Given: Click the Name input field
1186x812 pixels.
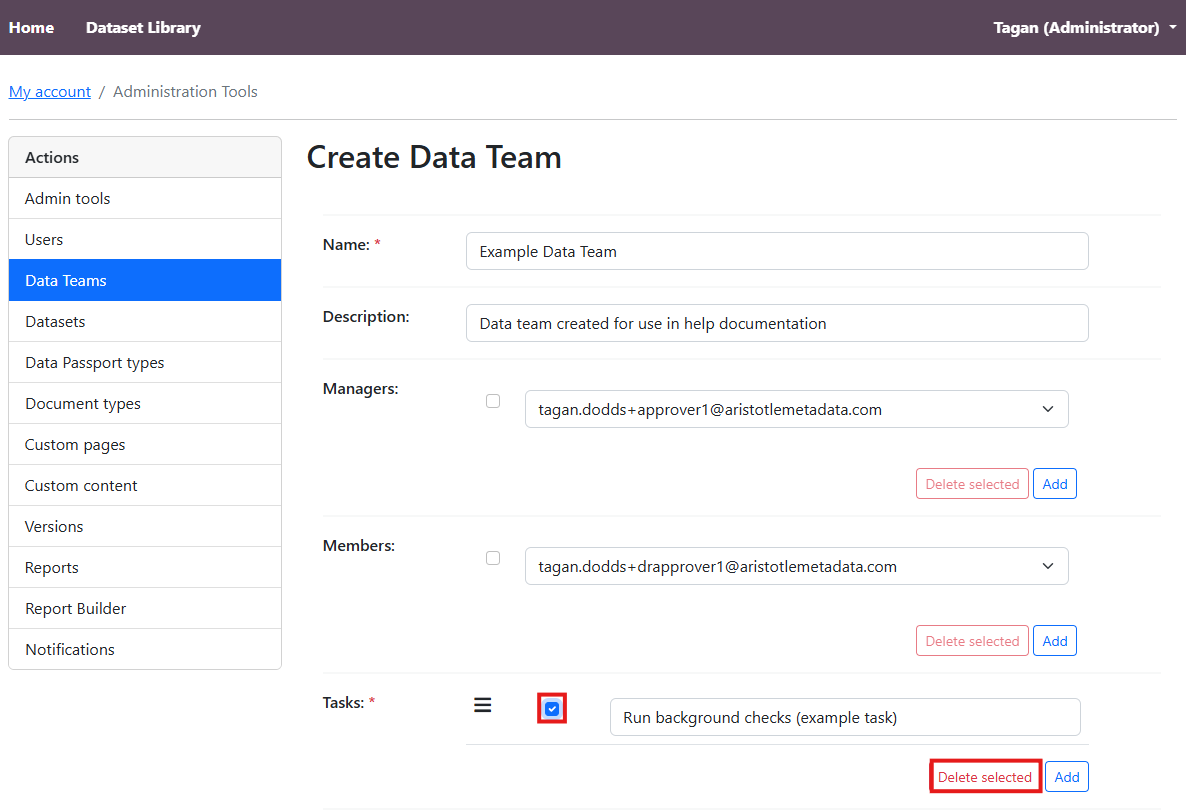Looking at the screenshot, I should (x=776, y=252).
